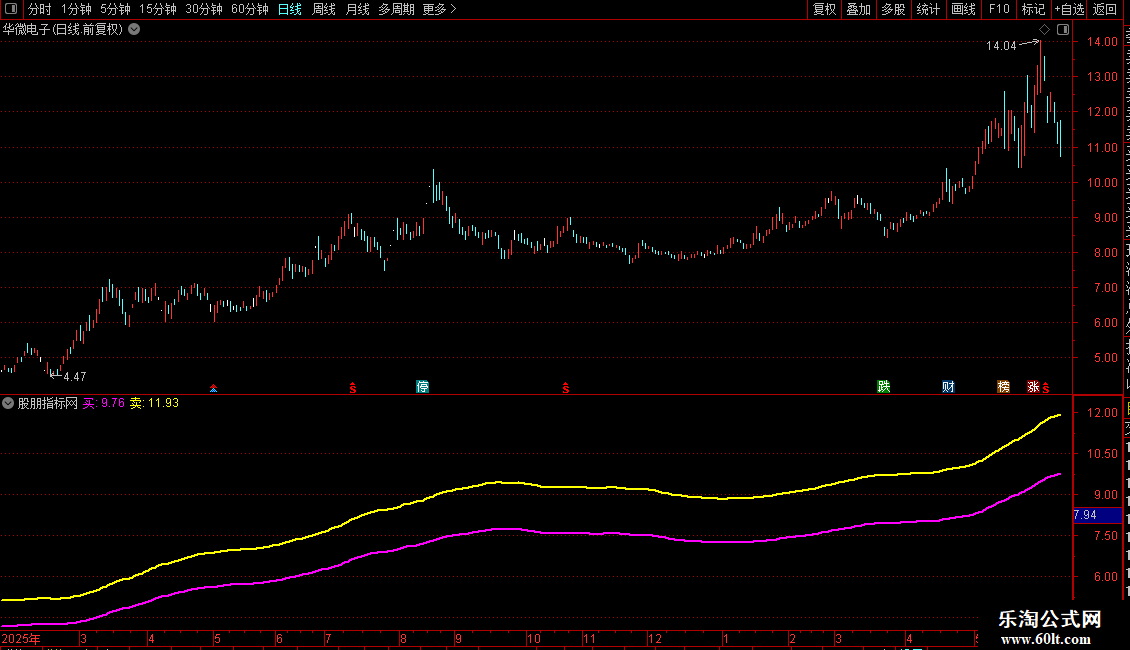
Task: Click the 4.47 low price label
Action: click(x=75, y=377)
